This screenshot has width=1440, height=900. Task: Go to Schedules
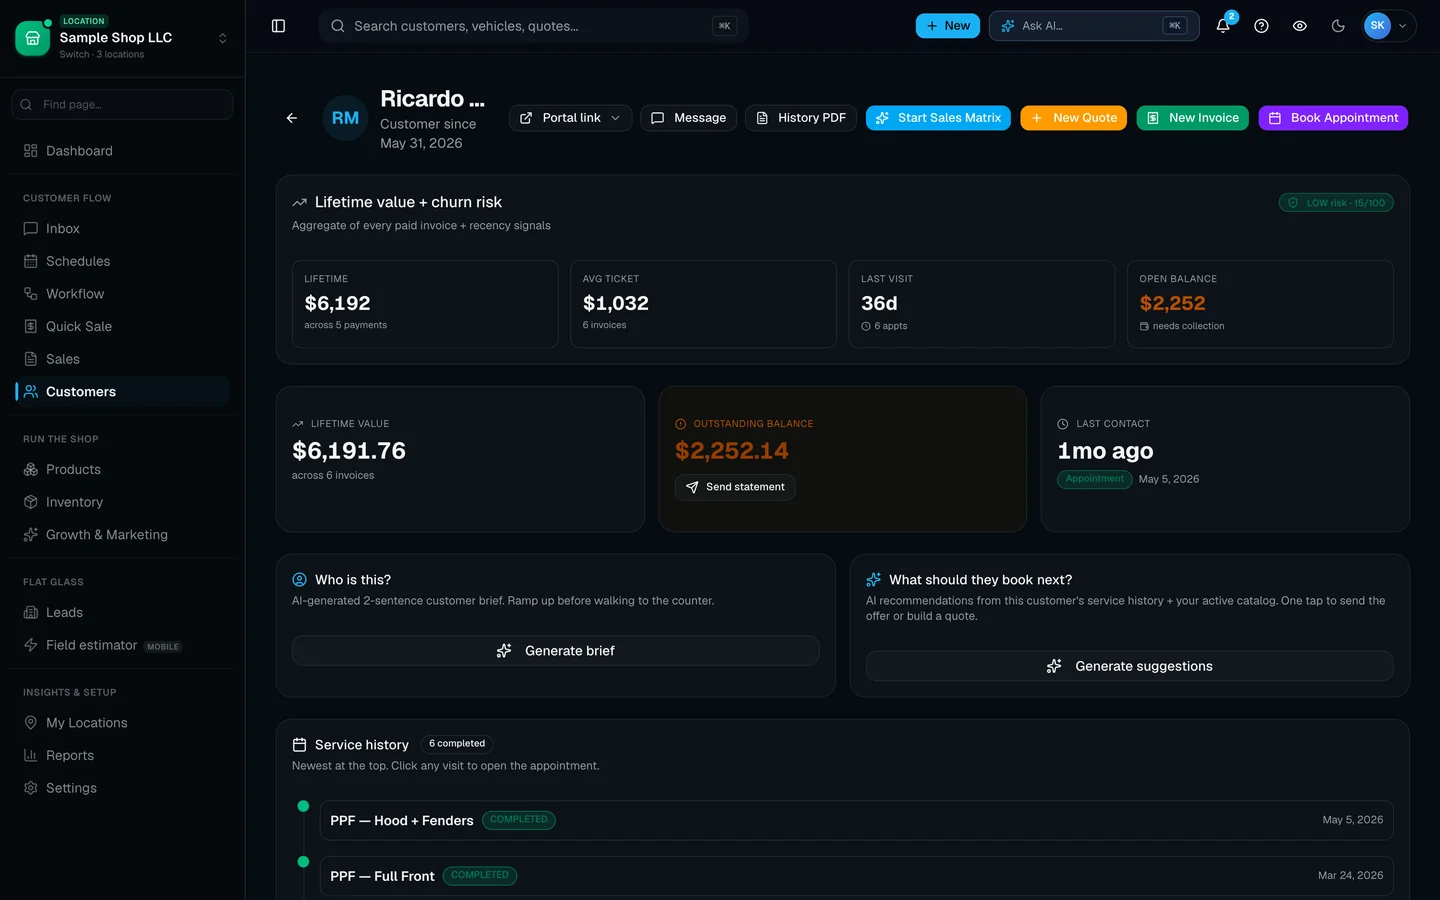[122, 261]
